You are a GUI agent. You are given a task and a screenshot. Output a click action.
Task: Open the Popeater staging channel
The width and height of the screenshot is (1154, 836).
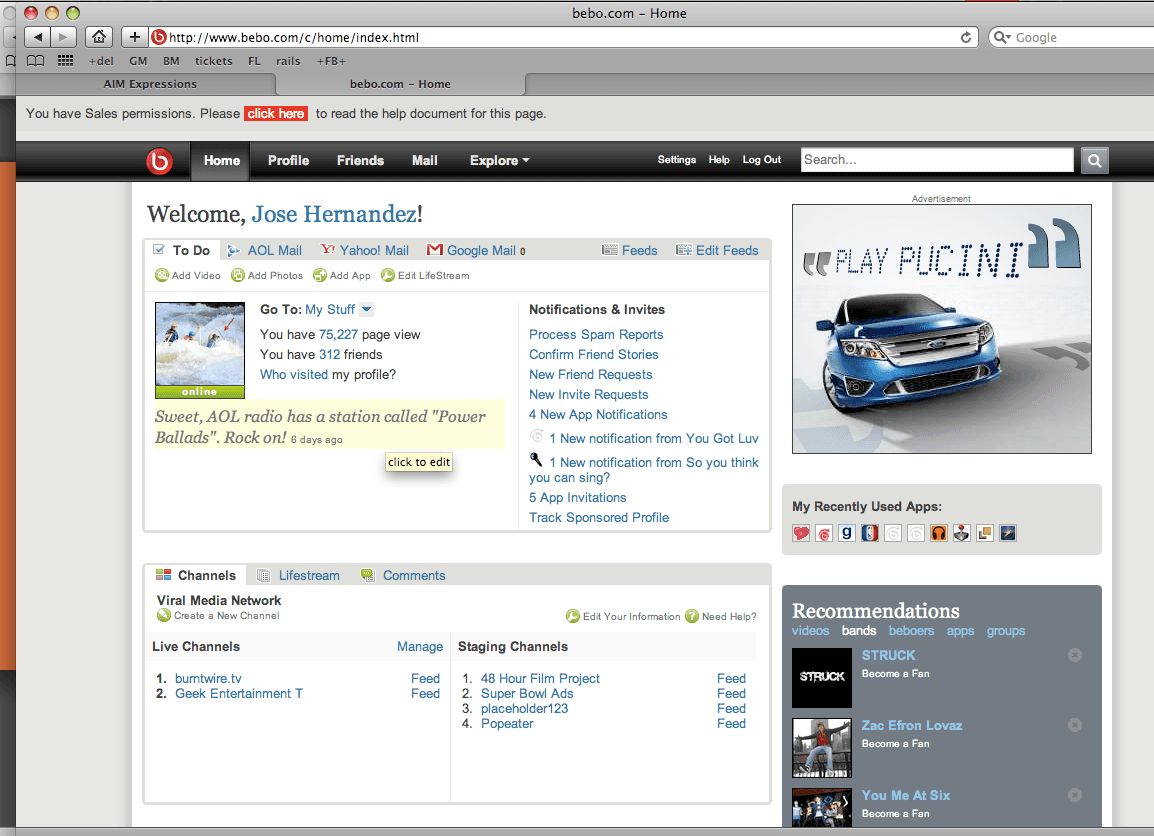coord(507,723)
